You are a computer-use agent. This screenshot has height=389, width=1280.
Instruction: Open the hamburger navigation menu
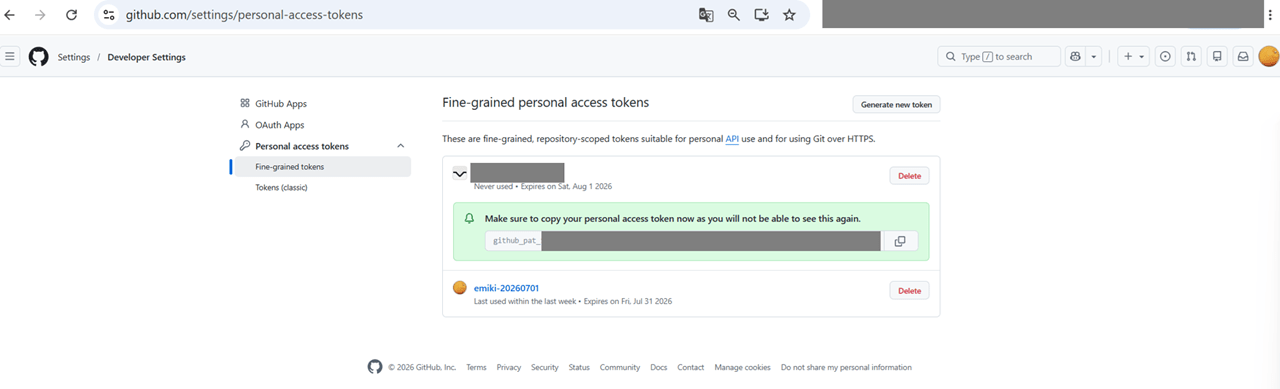[x=10, y=57]
